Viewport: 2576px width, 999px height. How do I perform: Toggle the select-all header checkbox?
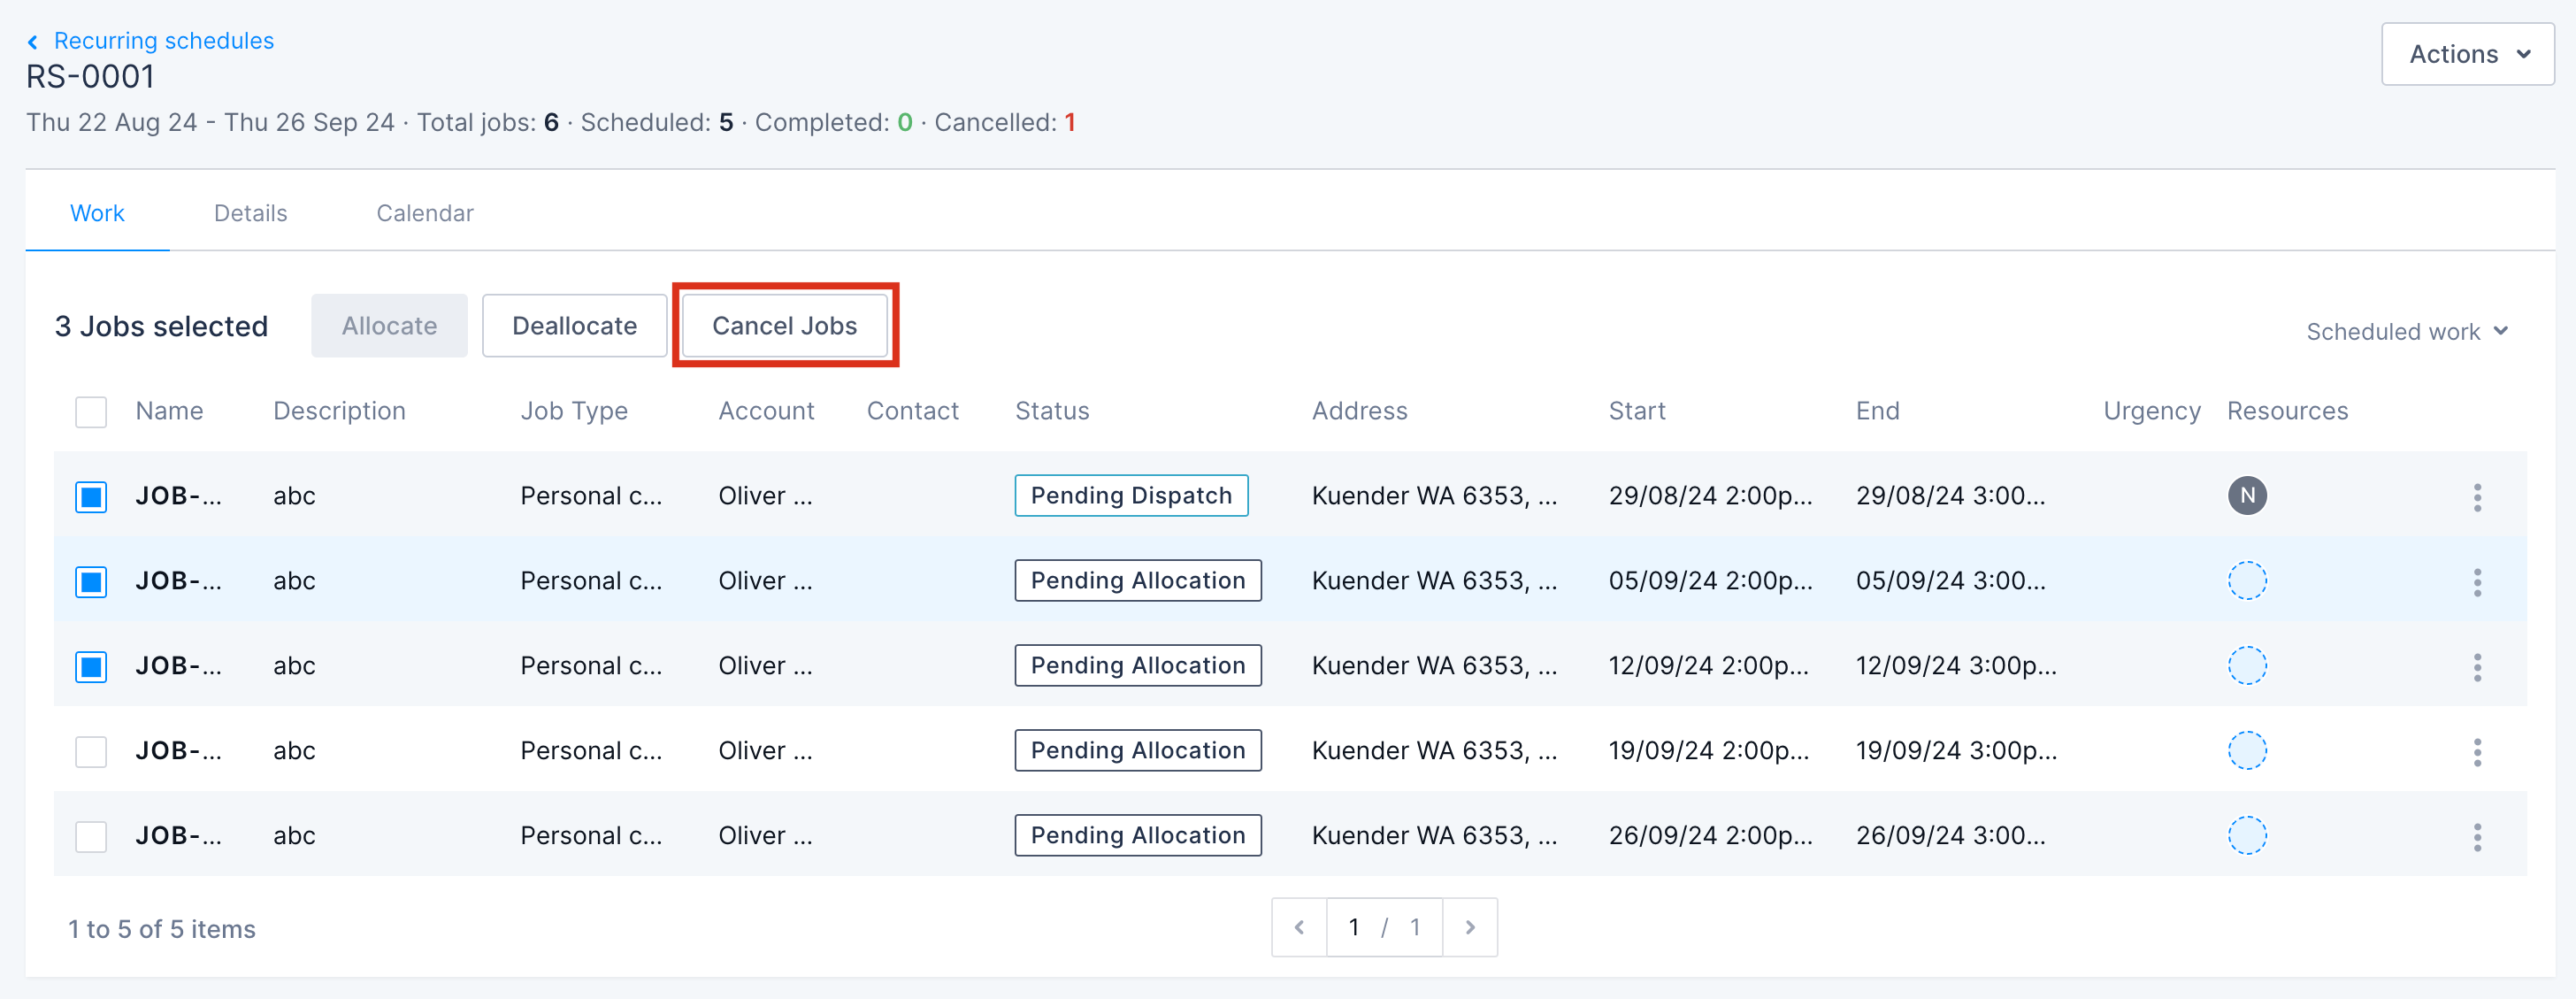(91, 412)
